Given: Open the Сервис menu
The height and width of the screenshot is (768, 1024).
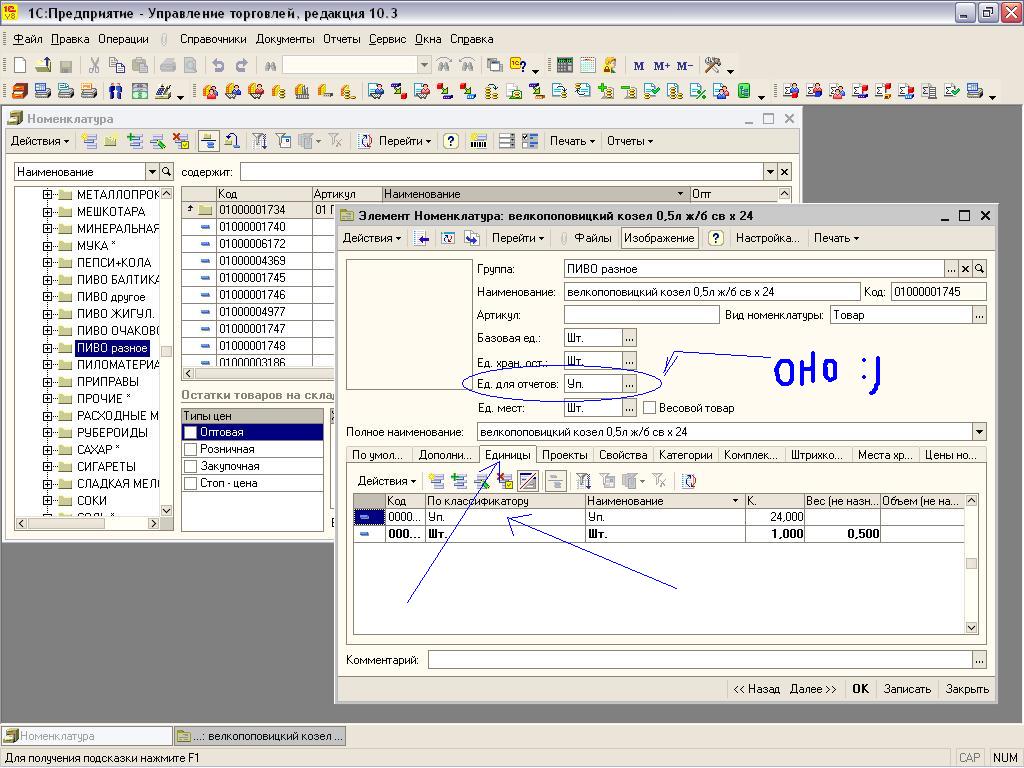Looking at the screenshot, I should 387,39.
